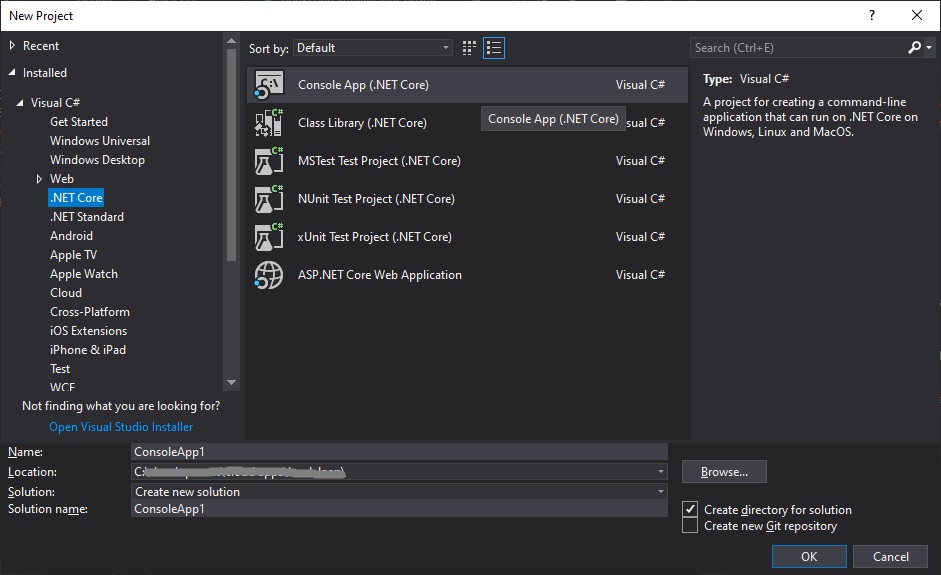Click the Solution name input field
The height and width of the screenshot is (575, 941).
pos(399,509)
